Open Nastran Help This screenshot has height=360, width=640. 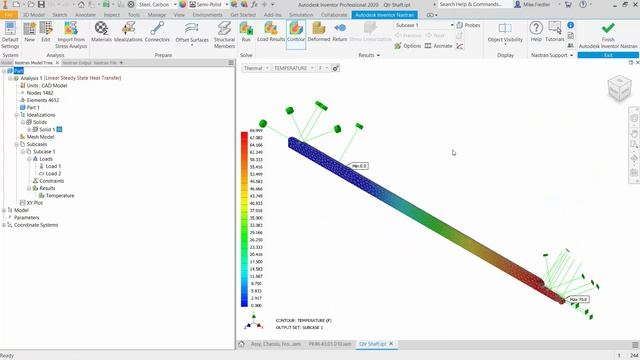pos(536,32)
